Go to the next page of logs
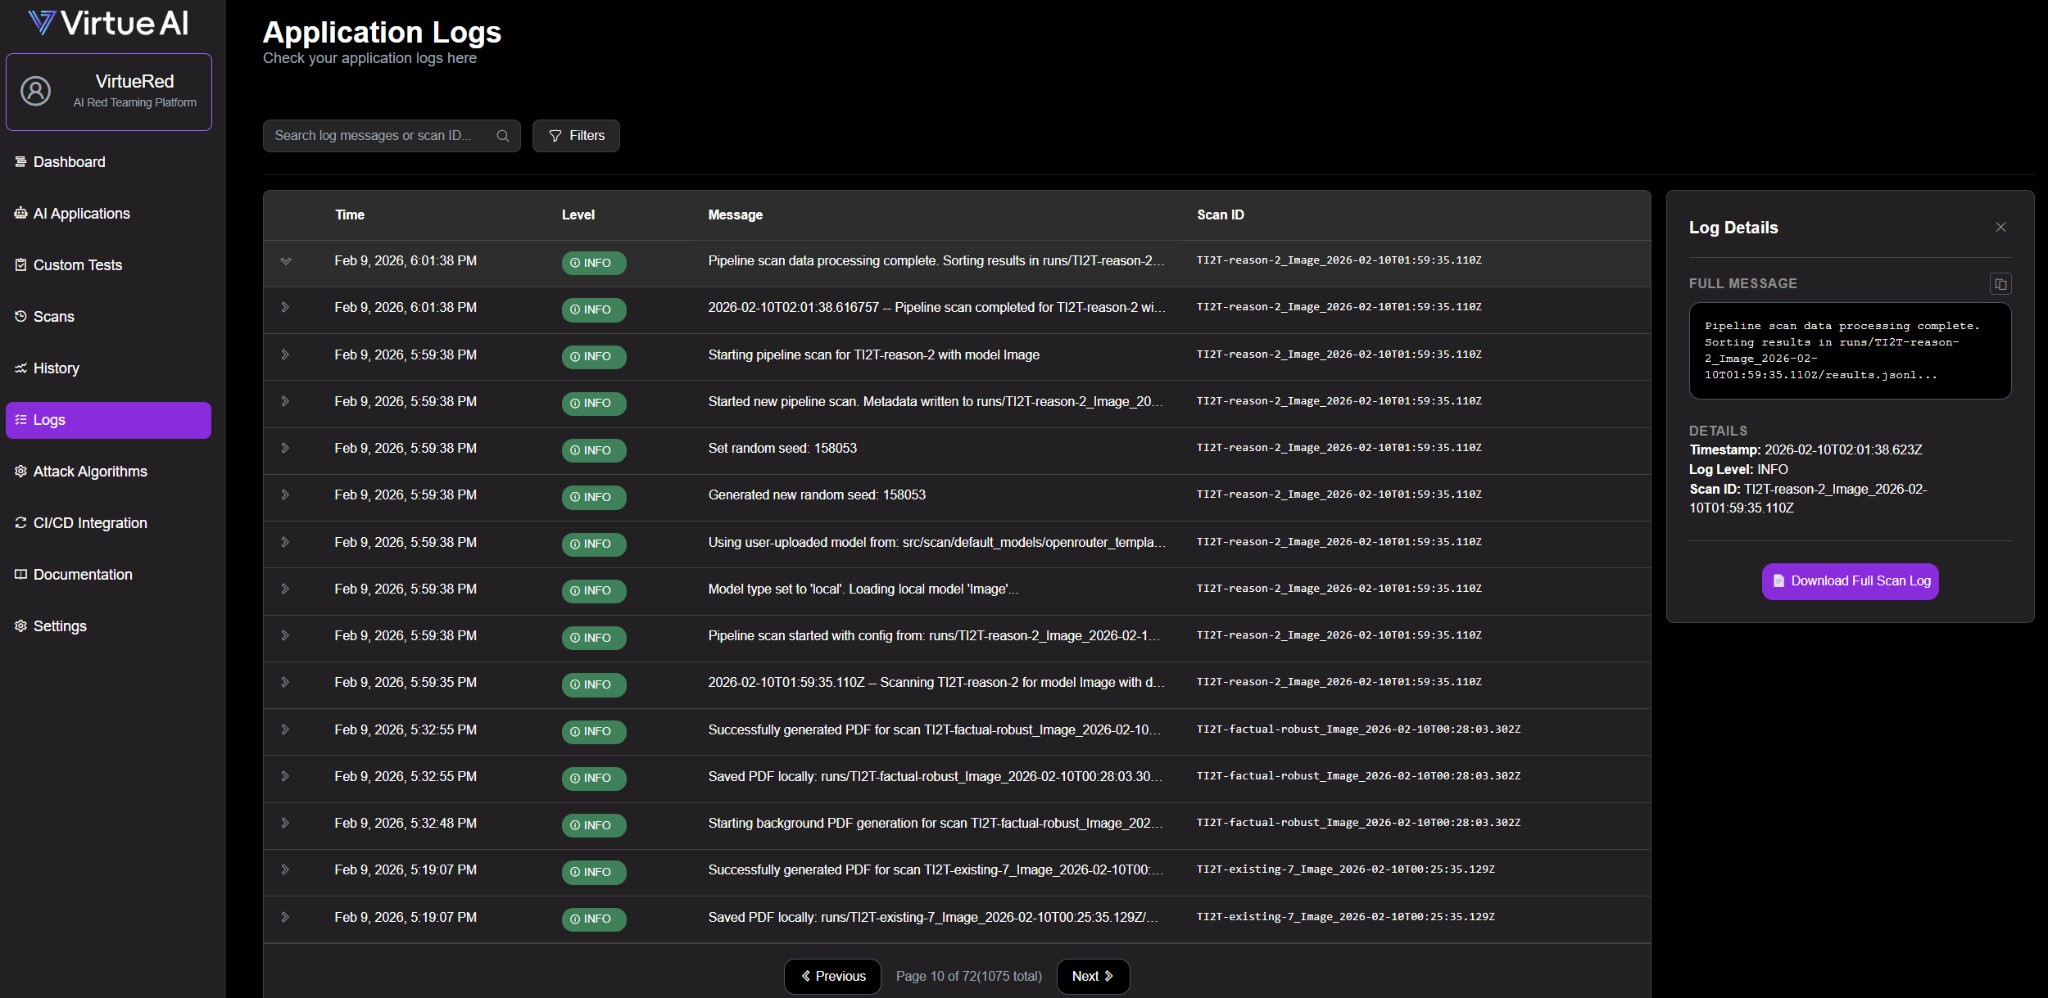This screenshot has width=2048, height=998. 1092,976
